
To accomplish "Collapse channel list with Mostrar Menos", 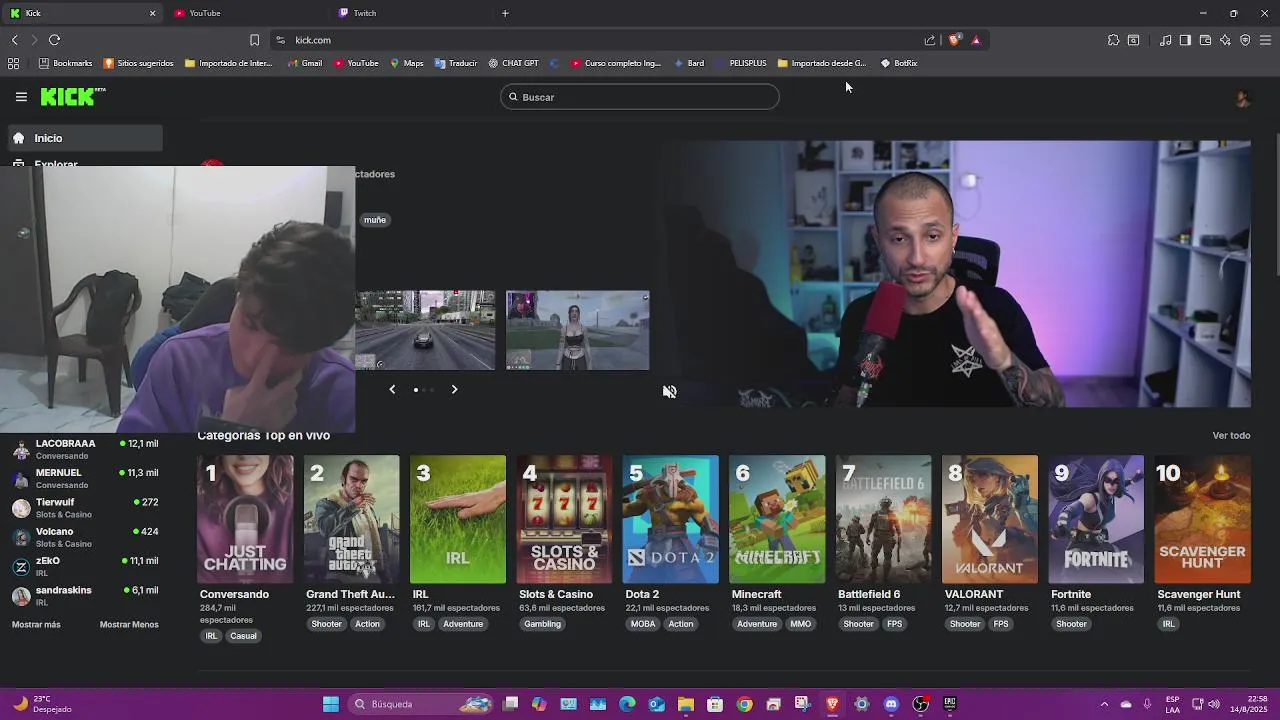I will coord(129,625).
